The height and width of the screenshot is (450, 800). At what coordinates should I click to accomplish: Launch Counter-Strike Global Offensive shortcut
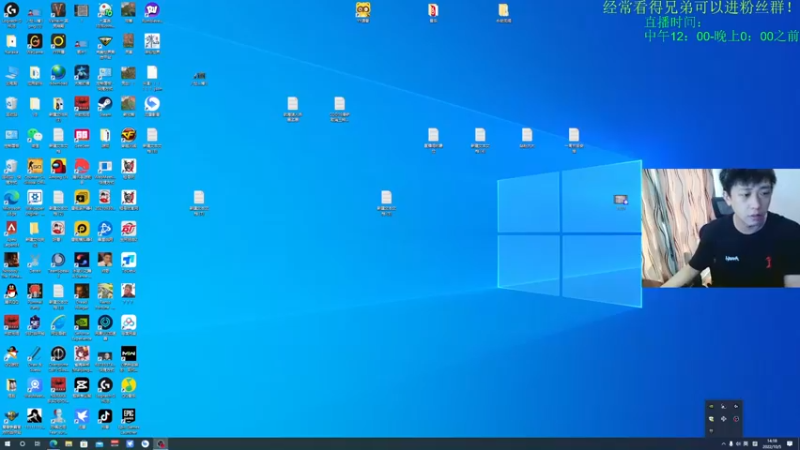coord(35,166)
